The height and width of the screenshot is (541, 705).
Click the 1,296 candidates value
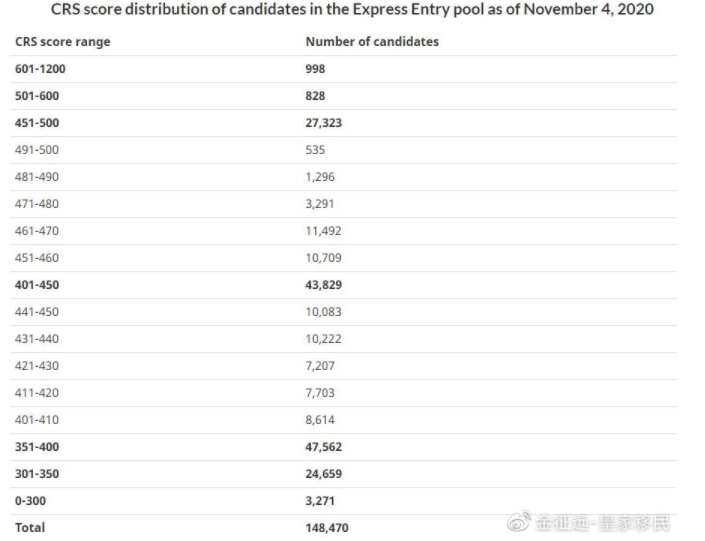click(x=320, y=177)
